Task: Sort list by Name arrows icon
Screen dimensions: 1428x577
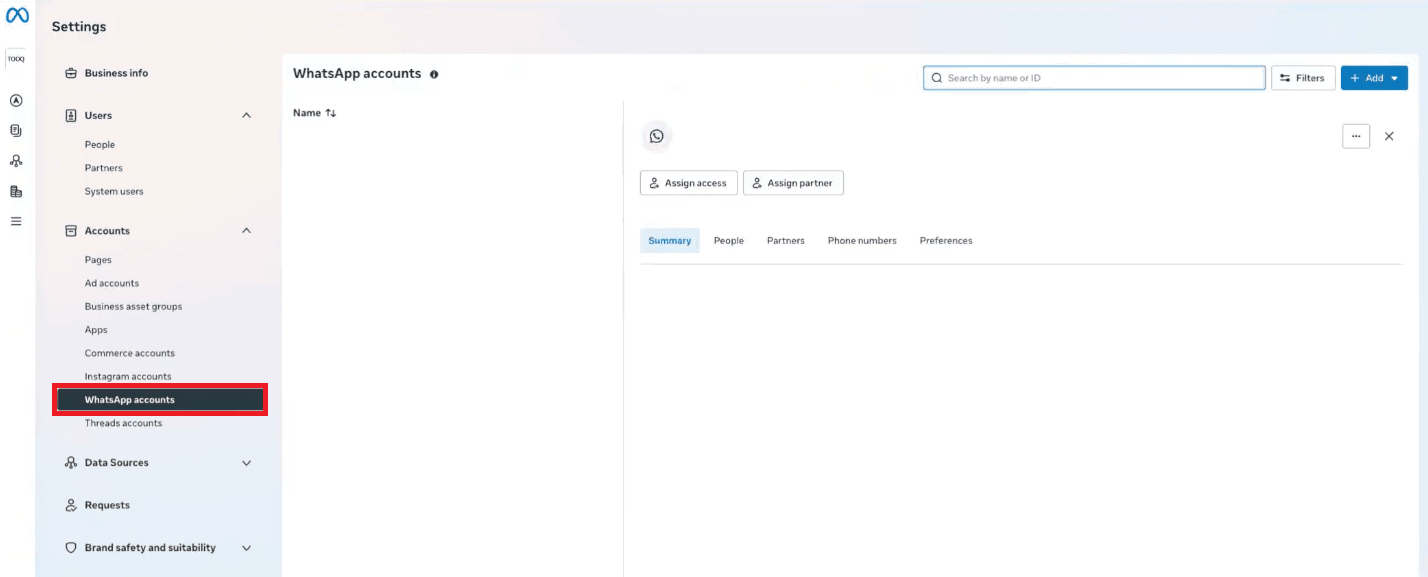Action: tap(331, 113)
